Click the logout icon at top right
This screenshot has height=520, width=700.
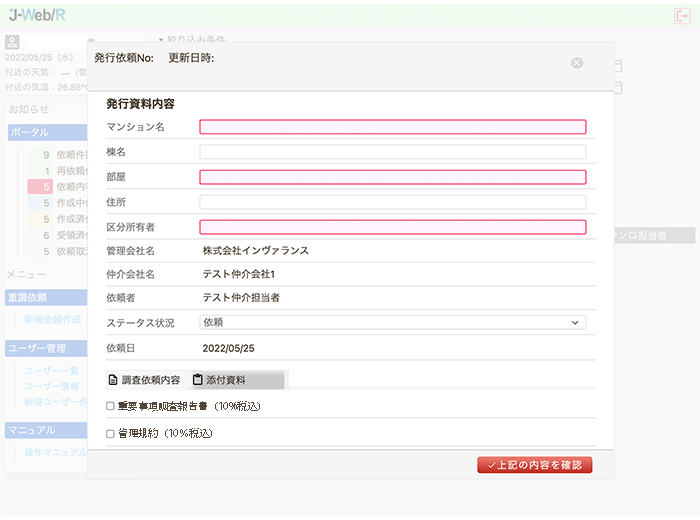(683, 16)
